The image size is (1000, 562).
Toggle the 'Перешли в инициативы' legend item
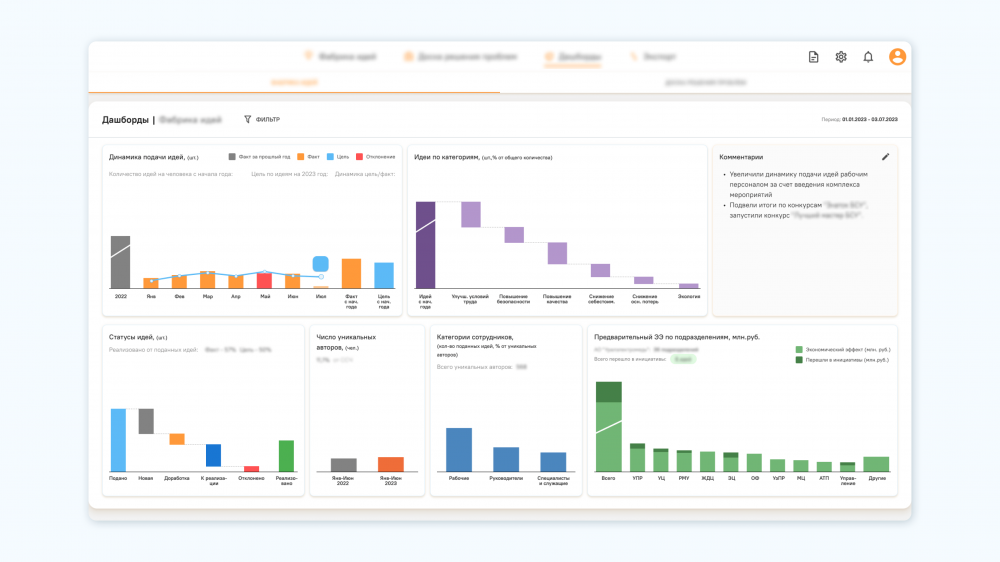(799, 359)
